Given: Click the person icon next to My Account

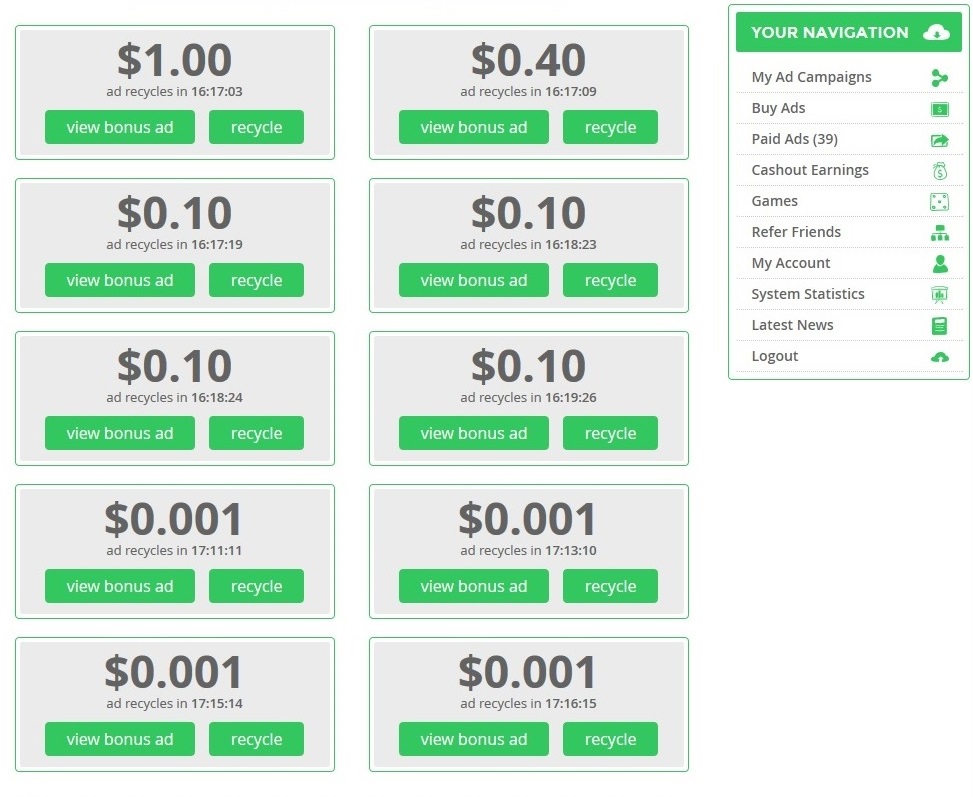Looking at the screenshot, I should click(939, 263).
